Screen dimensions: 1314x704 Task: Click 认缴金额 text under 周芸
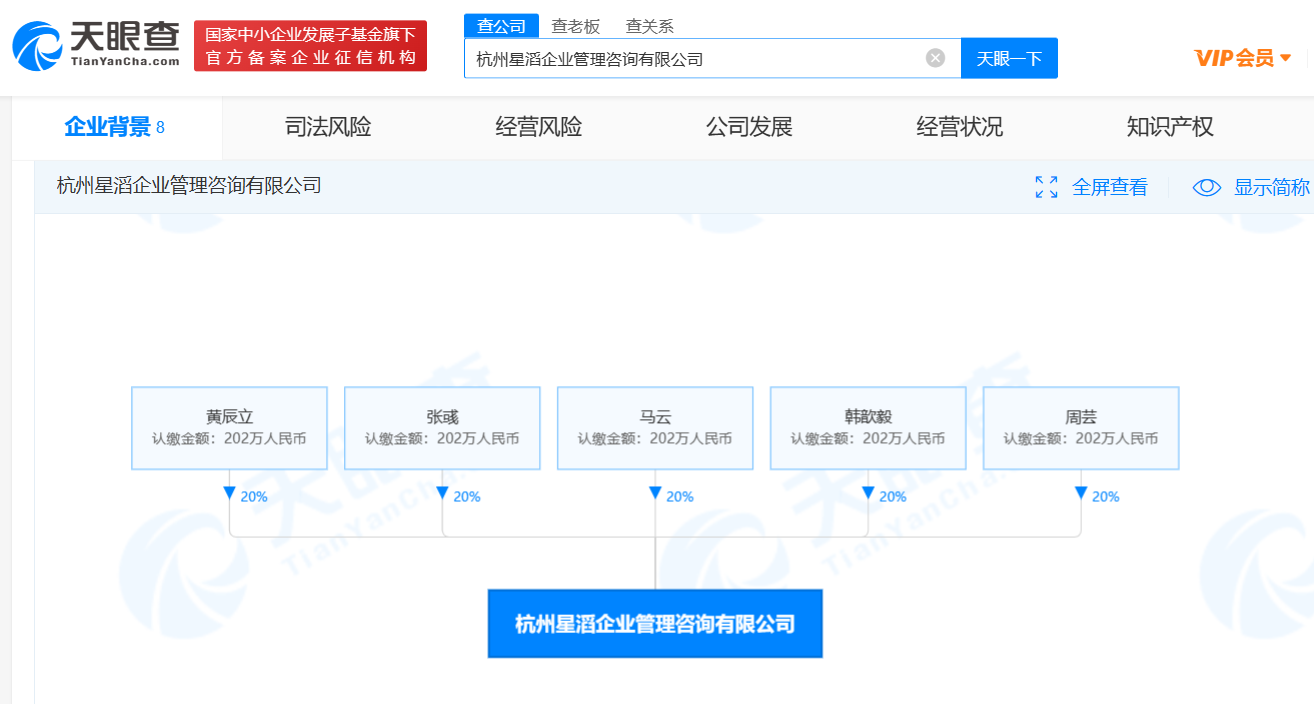click(1081, 438)
